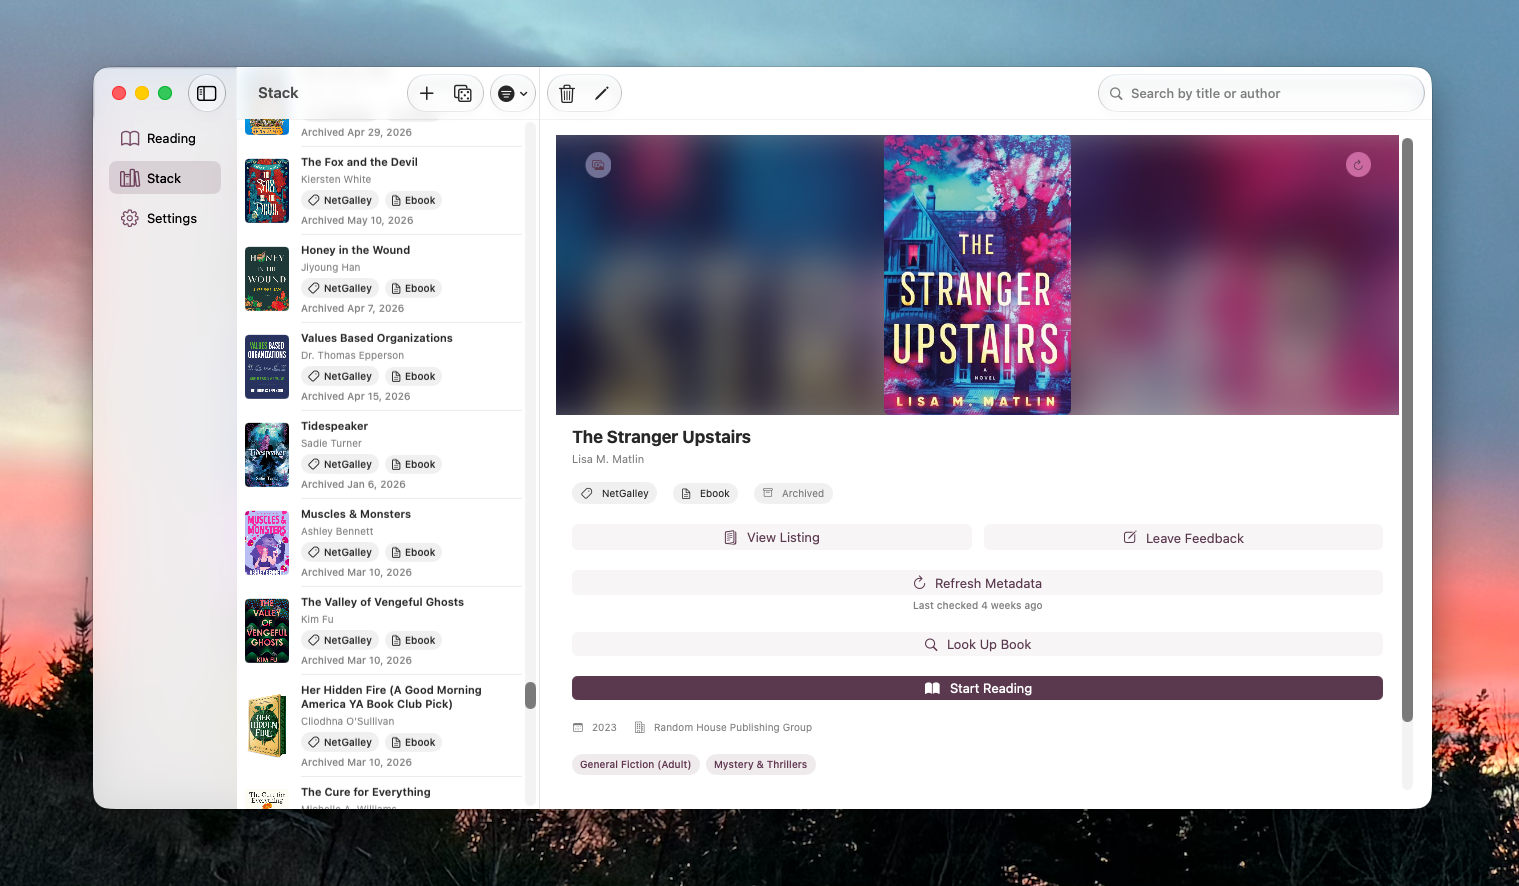Open the list filter dropdown in the toolbar
This screenshot has width=1519, height=886.
[513, 93]
